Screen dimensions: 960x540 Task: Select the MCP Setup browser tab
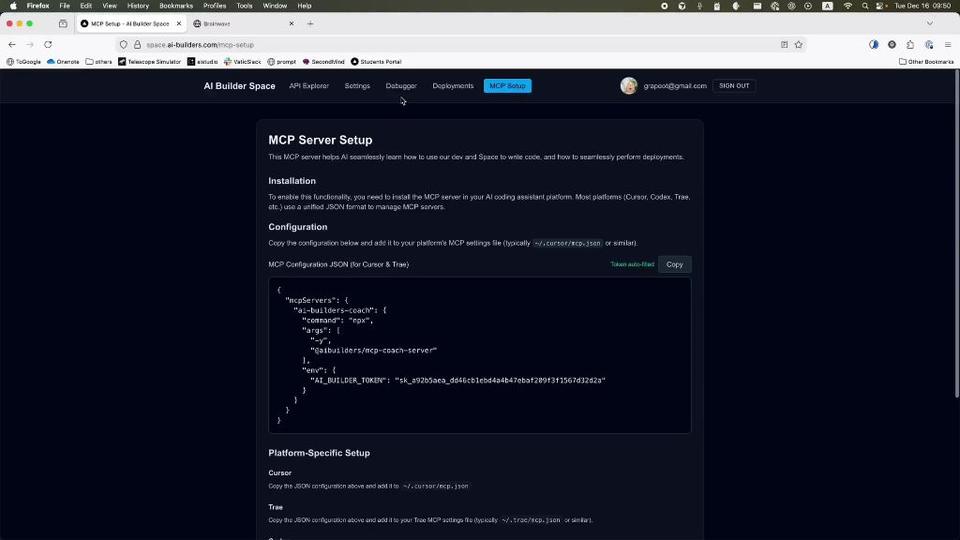click(x=130, y=24)
